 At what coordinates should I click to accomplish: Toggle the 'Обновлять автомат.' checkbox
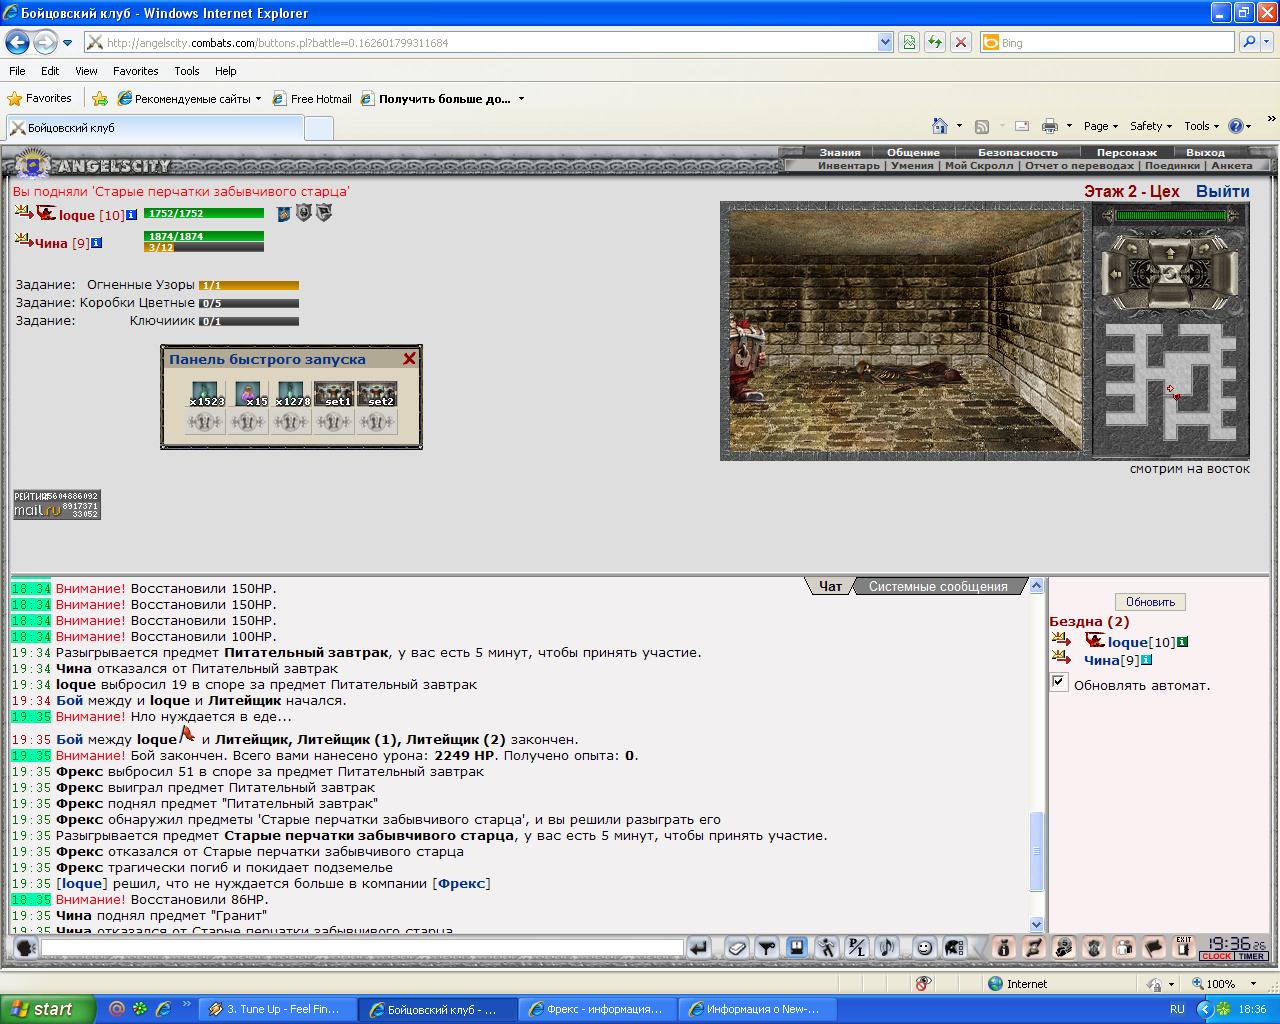pyautogui.click(x=1059, y=682)
